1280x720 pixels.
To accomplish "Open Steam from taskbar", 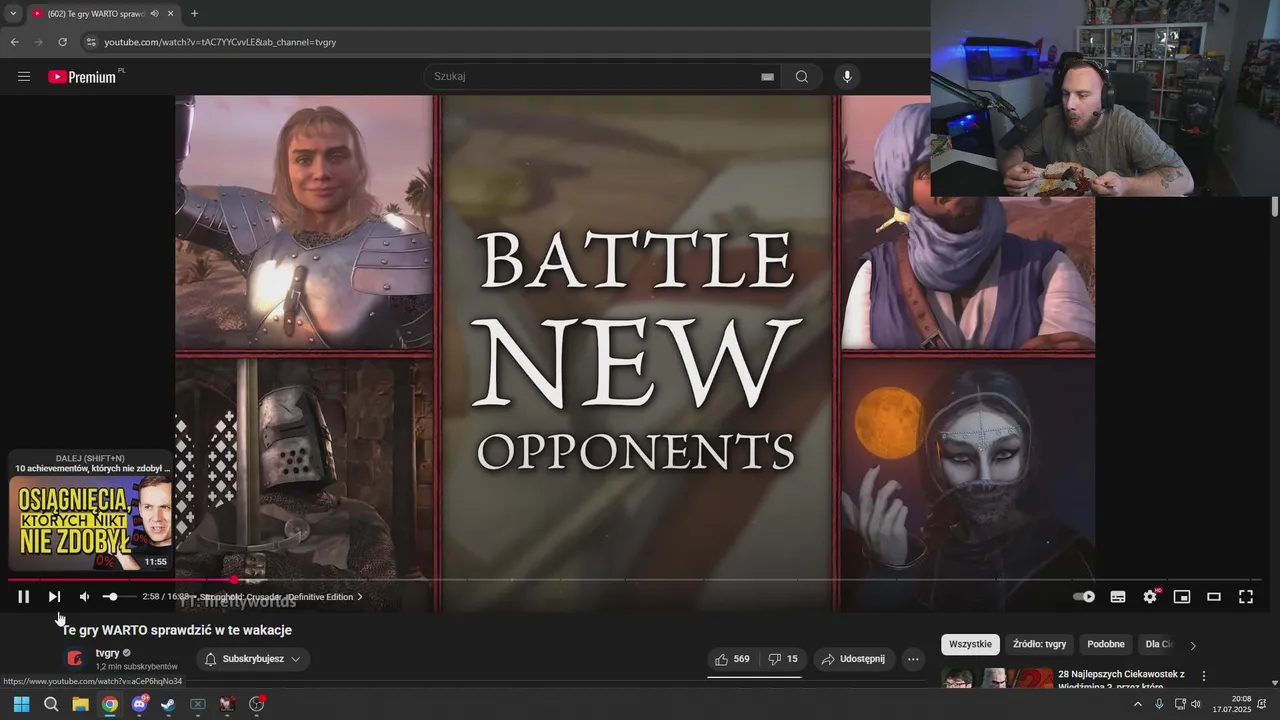I will 168,704.
